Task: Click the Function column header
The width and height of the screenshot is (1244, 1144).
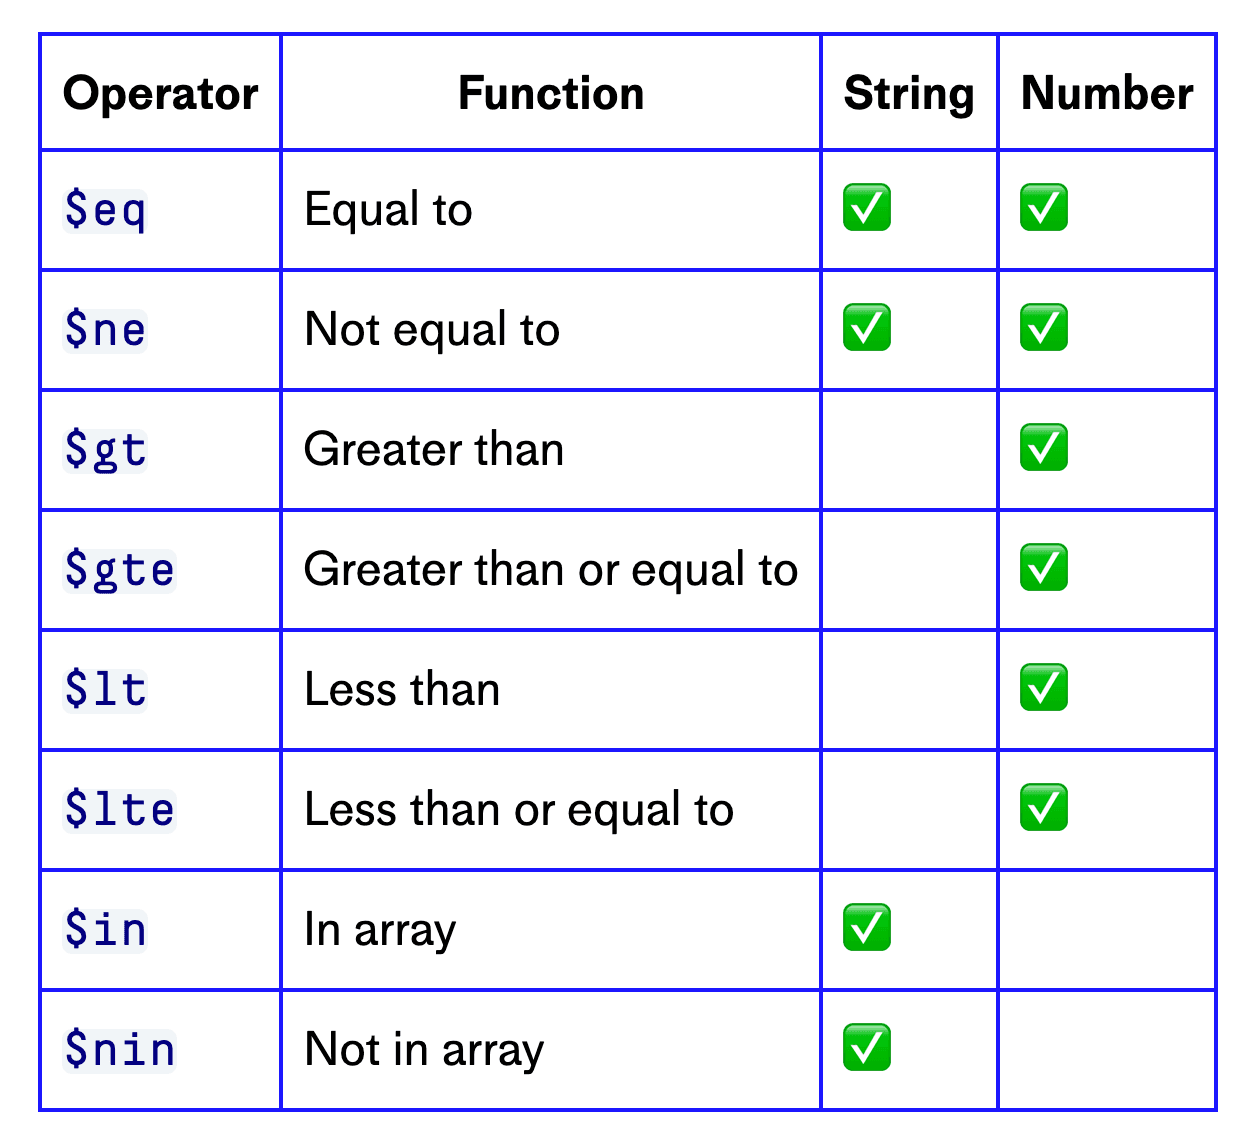Action: [x=551, y=94]
